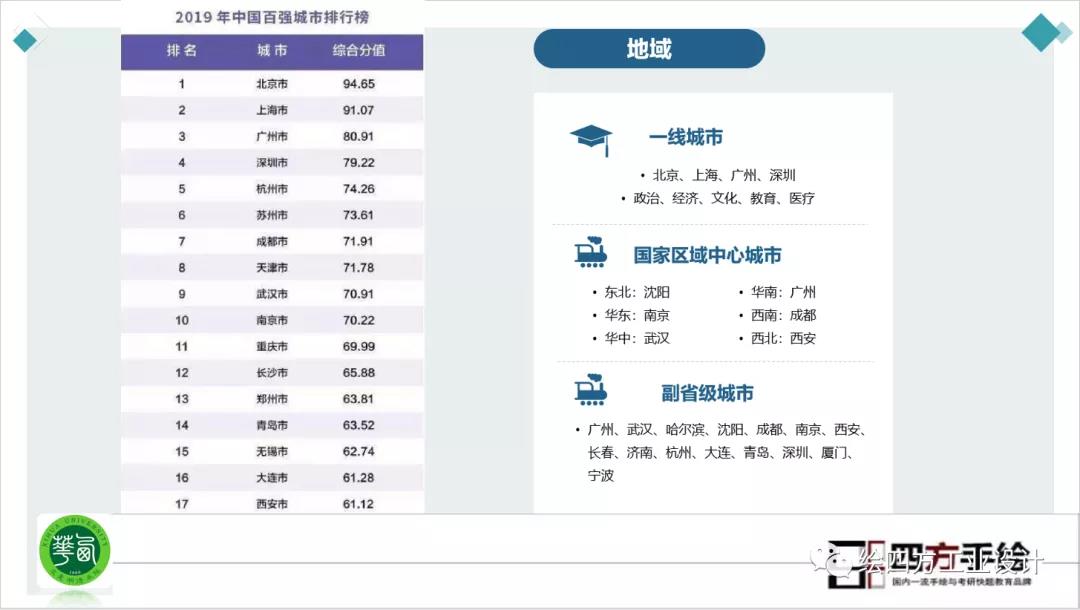1080x610 pixels.
Task: Click the 西安市 cell
Action: pyautogui.click(x=272, y=504)
